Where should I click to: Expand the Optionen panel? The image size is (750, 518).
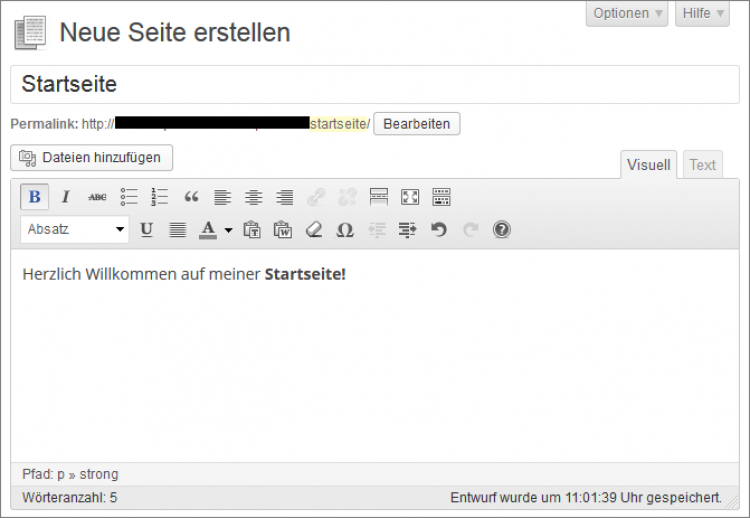coord(627,13)
